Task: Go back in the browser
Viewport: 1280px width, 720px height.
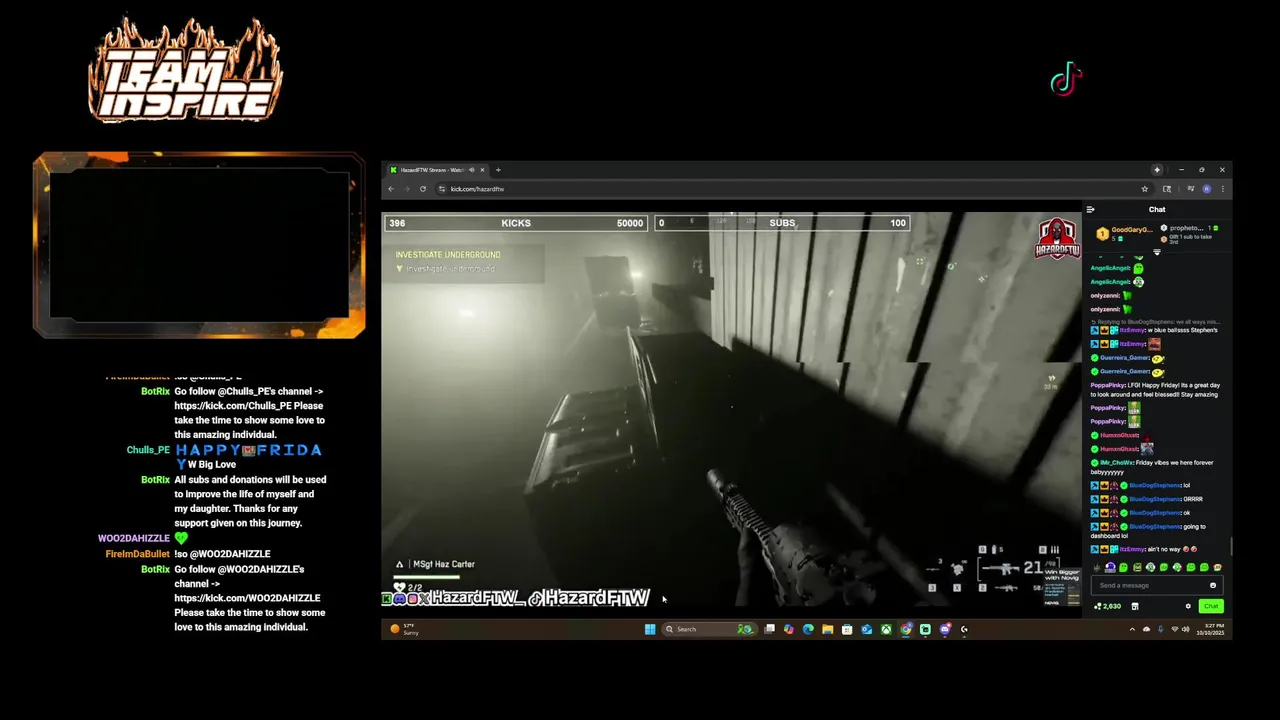Action: 390,189
